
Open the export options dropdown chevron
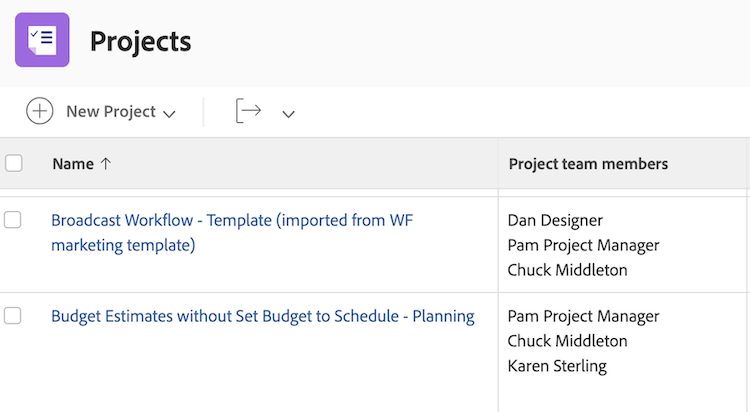pos(288,113)
